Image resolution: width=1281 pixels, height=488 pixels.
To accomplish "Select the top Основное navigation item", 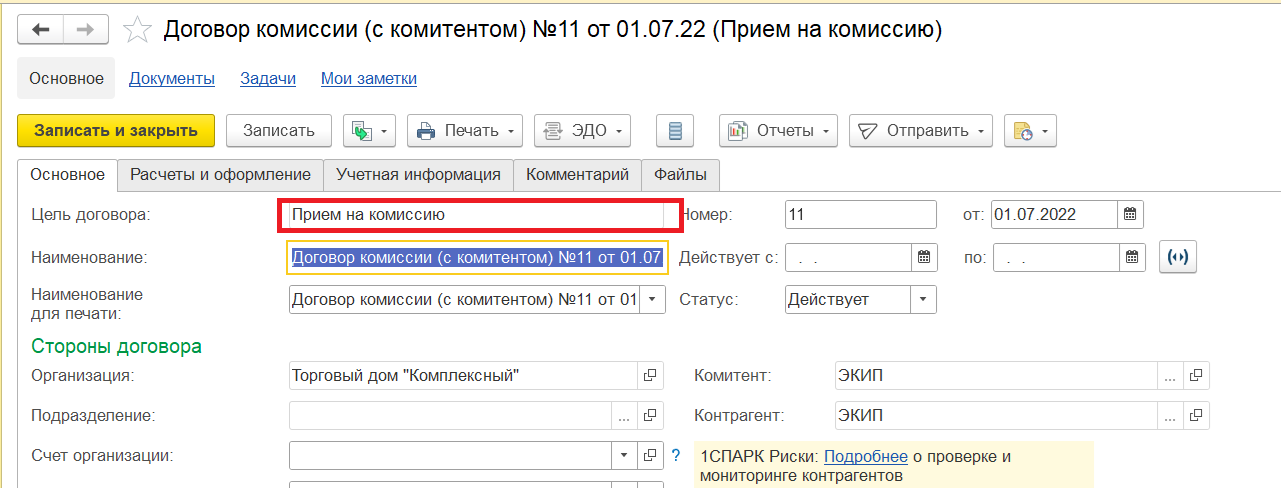I will point(66,78).
